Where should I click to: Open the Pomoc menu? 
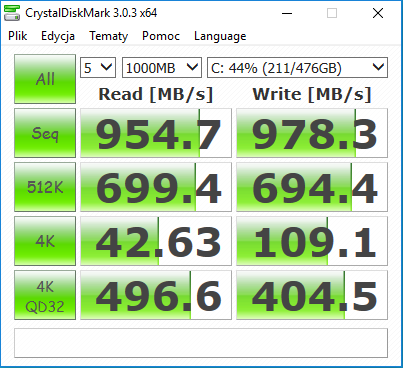click(161, 36)
